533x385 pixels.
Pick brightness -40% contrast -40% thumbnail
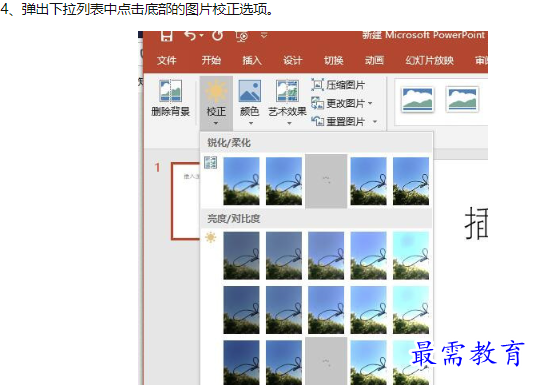[241, 256]
